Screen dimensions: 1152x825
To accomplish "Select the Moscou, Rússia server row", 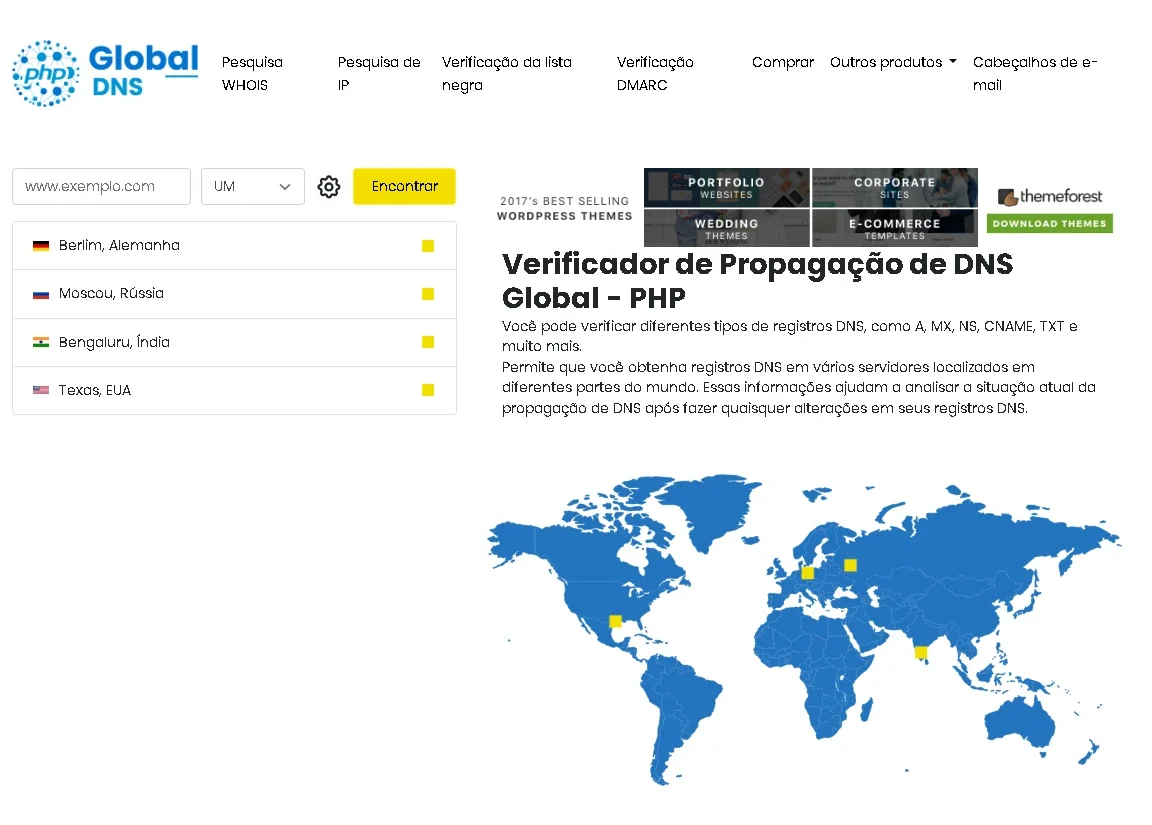I will tap(234, 294).
